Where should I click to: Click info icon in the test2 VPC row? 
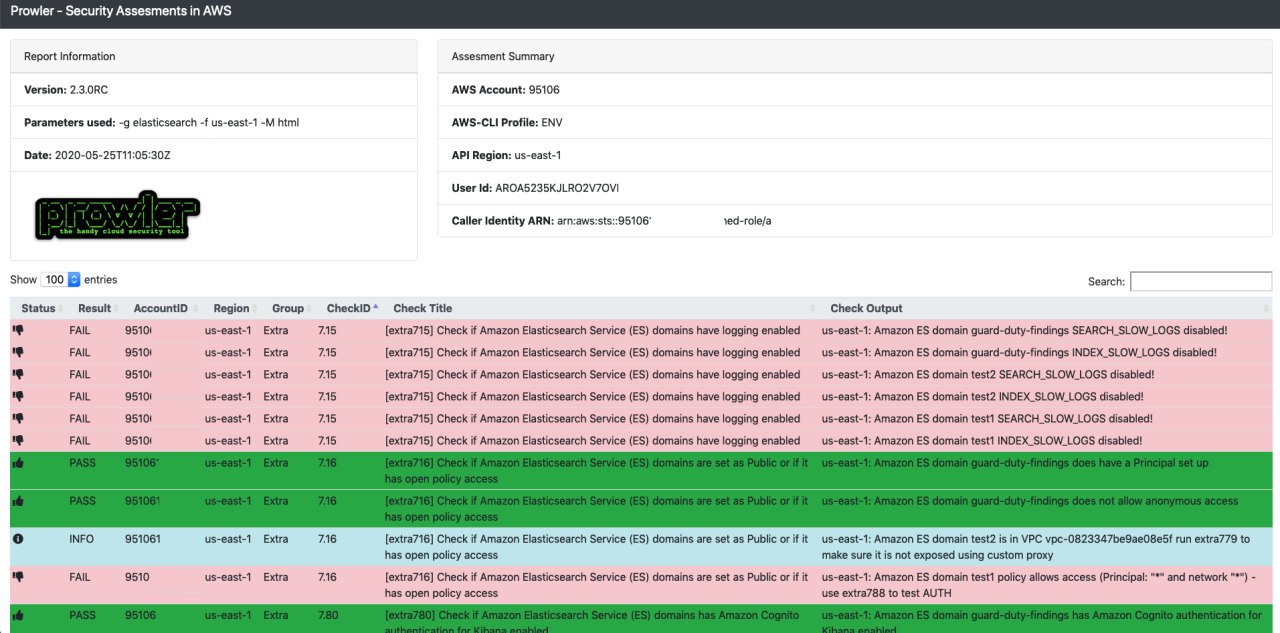tap(18, 538)
